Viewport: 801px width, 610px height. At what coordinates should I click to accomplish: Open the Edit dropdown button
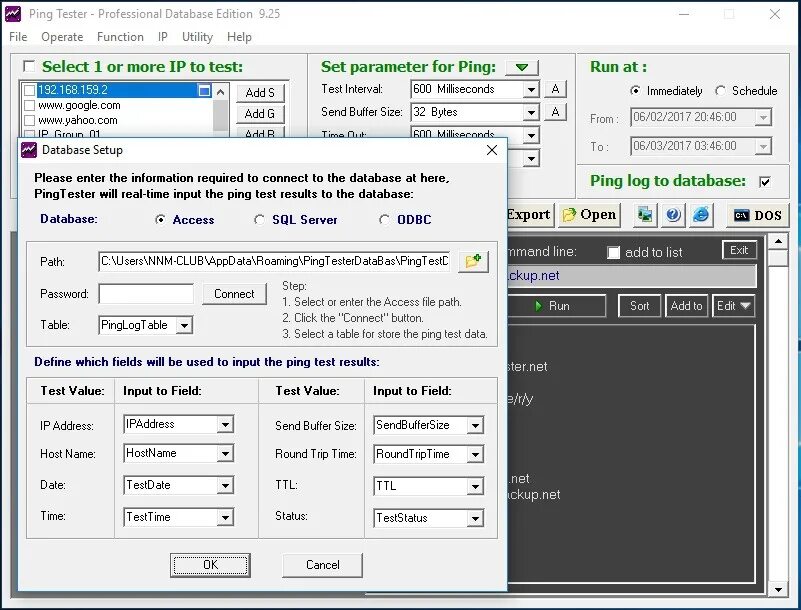733,306
